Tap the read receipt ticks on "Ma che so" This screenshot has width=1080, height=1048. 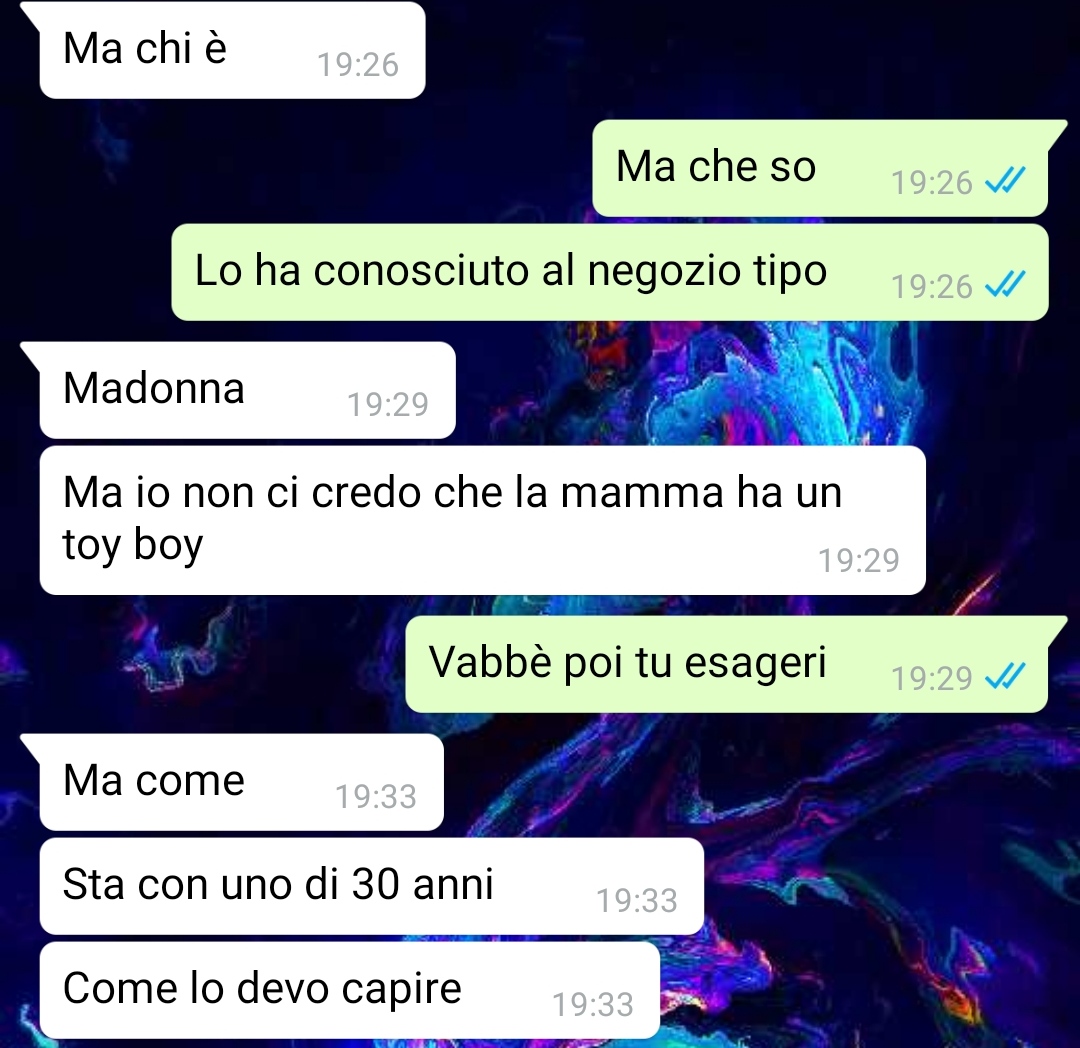coord(1005,180)
